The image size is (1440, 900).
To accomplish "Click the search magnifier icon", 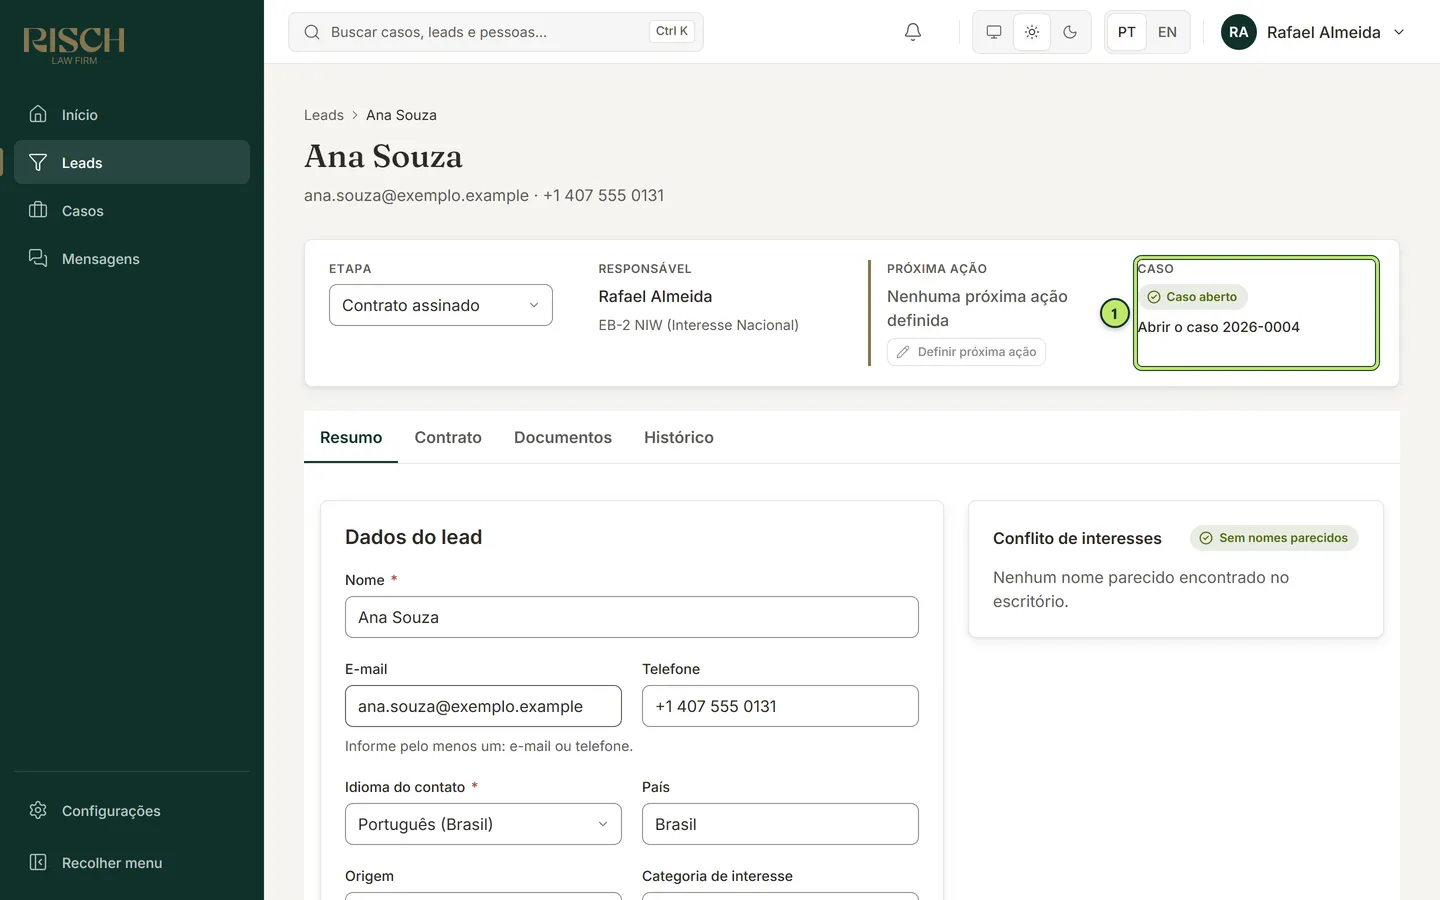I will (x=312, y=32).
